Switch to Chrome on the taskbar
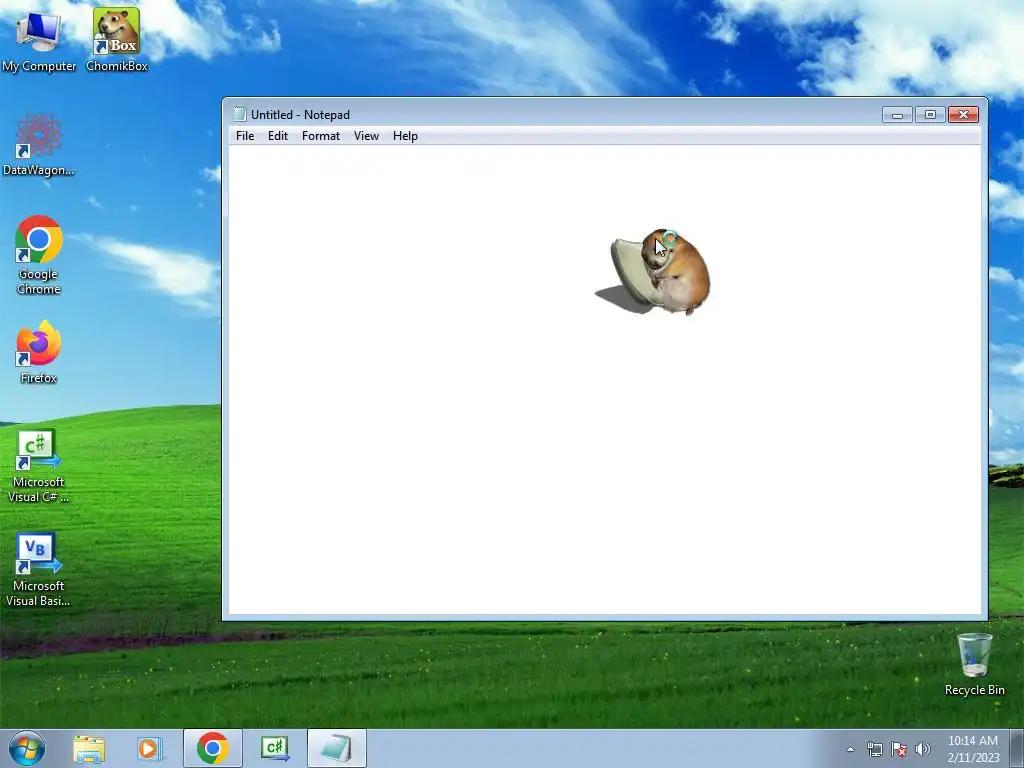Viewport: 1024px width, 768px height. 212,748
